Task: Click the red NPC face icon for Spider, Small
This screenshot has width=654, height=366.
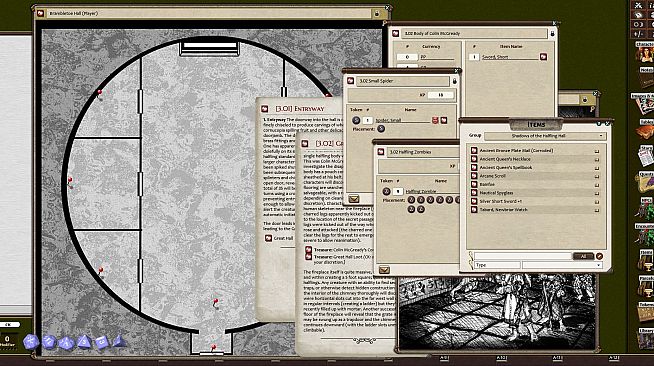Action: click(435, 120)
